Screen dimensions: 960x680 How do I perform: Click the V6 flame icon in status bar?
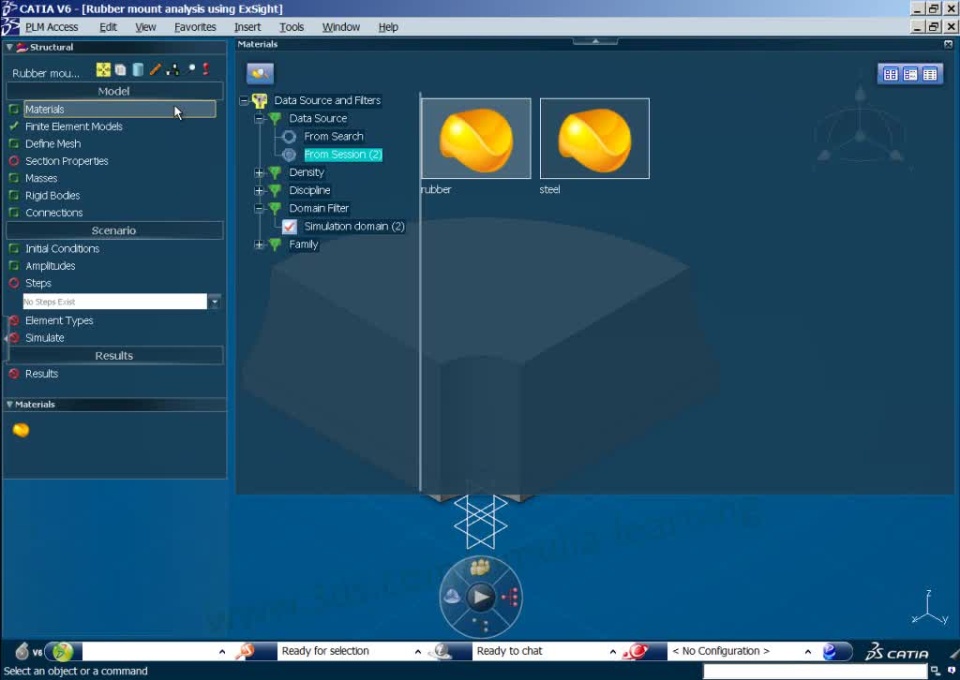coord(23,651)
